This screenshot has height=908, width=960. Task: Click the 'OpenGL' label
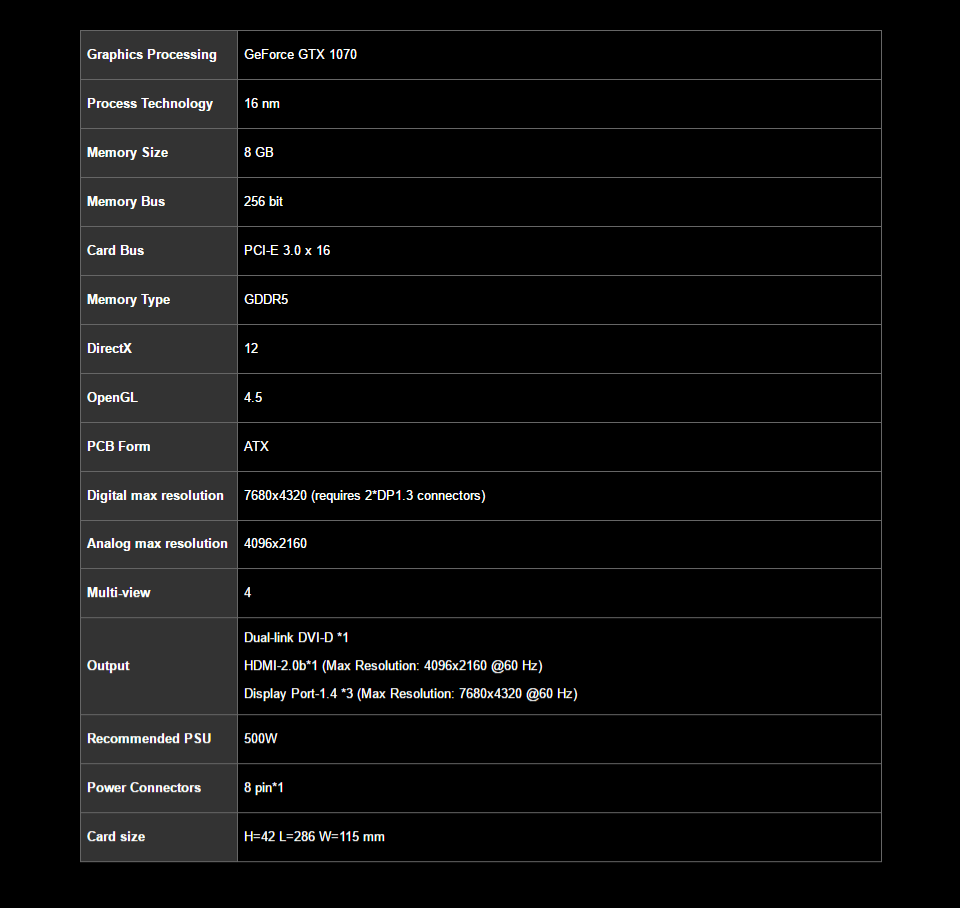coord(112,398)
